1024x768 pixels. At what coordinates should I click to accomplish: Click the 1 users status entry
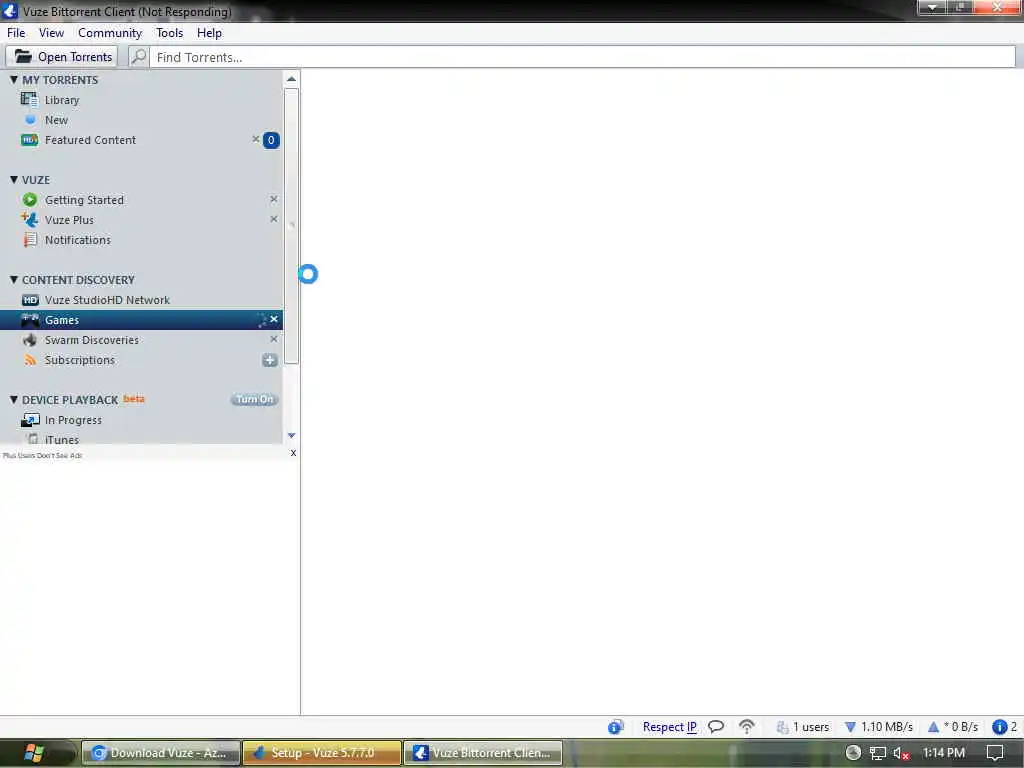click(x=803, y=727)
